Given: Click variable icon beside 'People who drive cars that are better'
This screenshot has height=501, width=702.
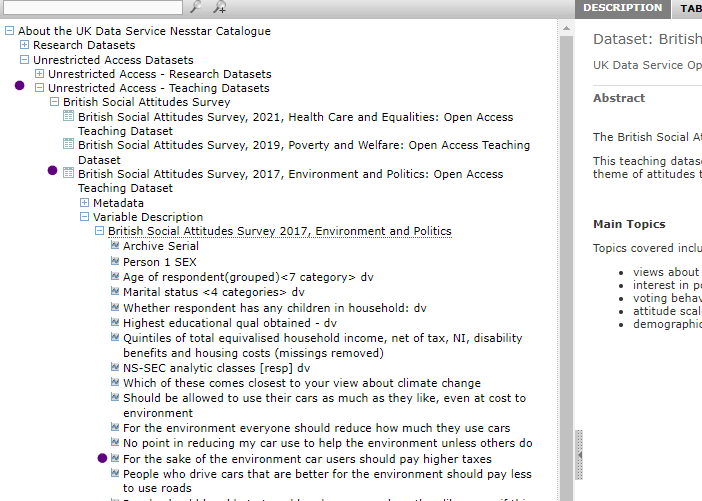Looking at the screenshot, I should (115, 473).
